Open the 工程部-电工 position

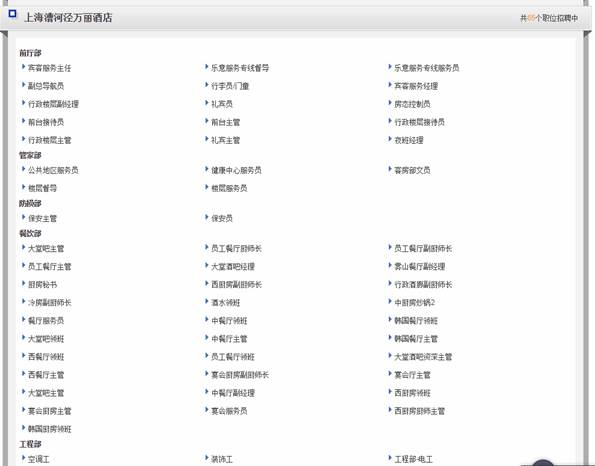(x=414, y=460)
